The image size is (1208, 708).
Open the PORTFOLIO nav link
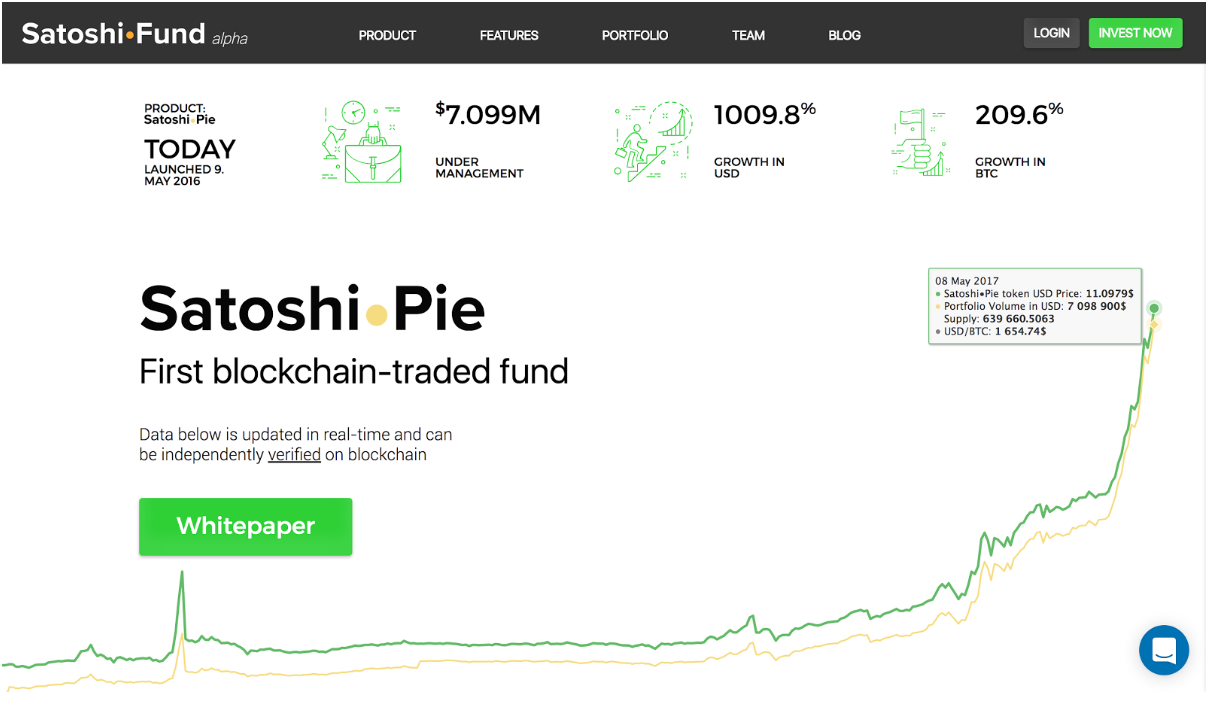click(635, 35)
